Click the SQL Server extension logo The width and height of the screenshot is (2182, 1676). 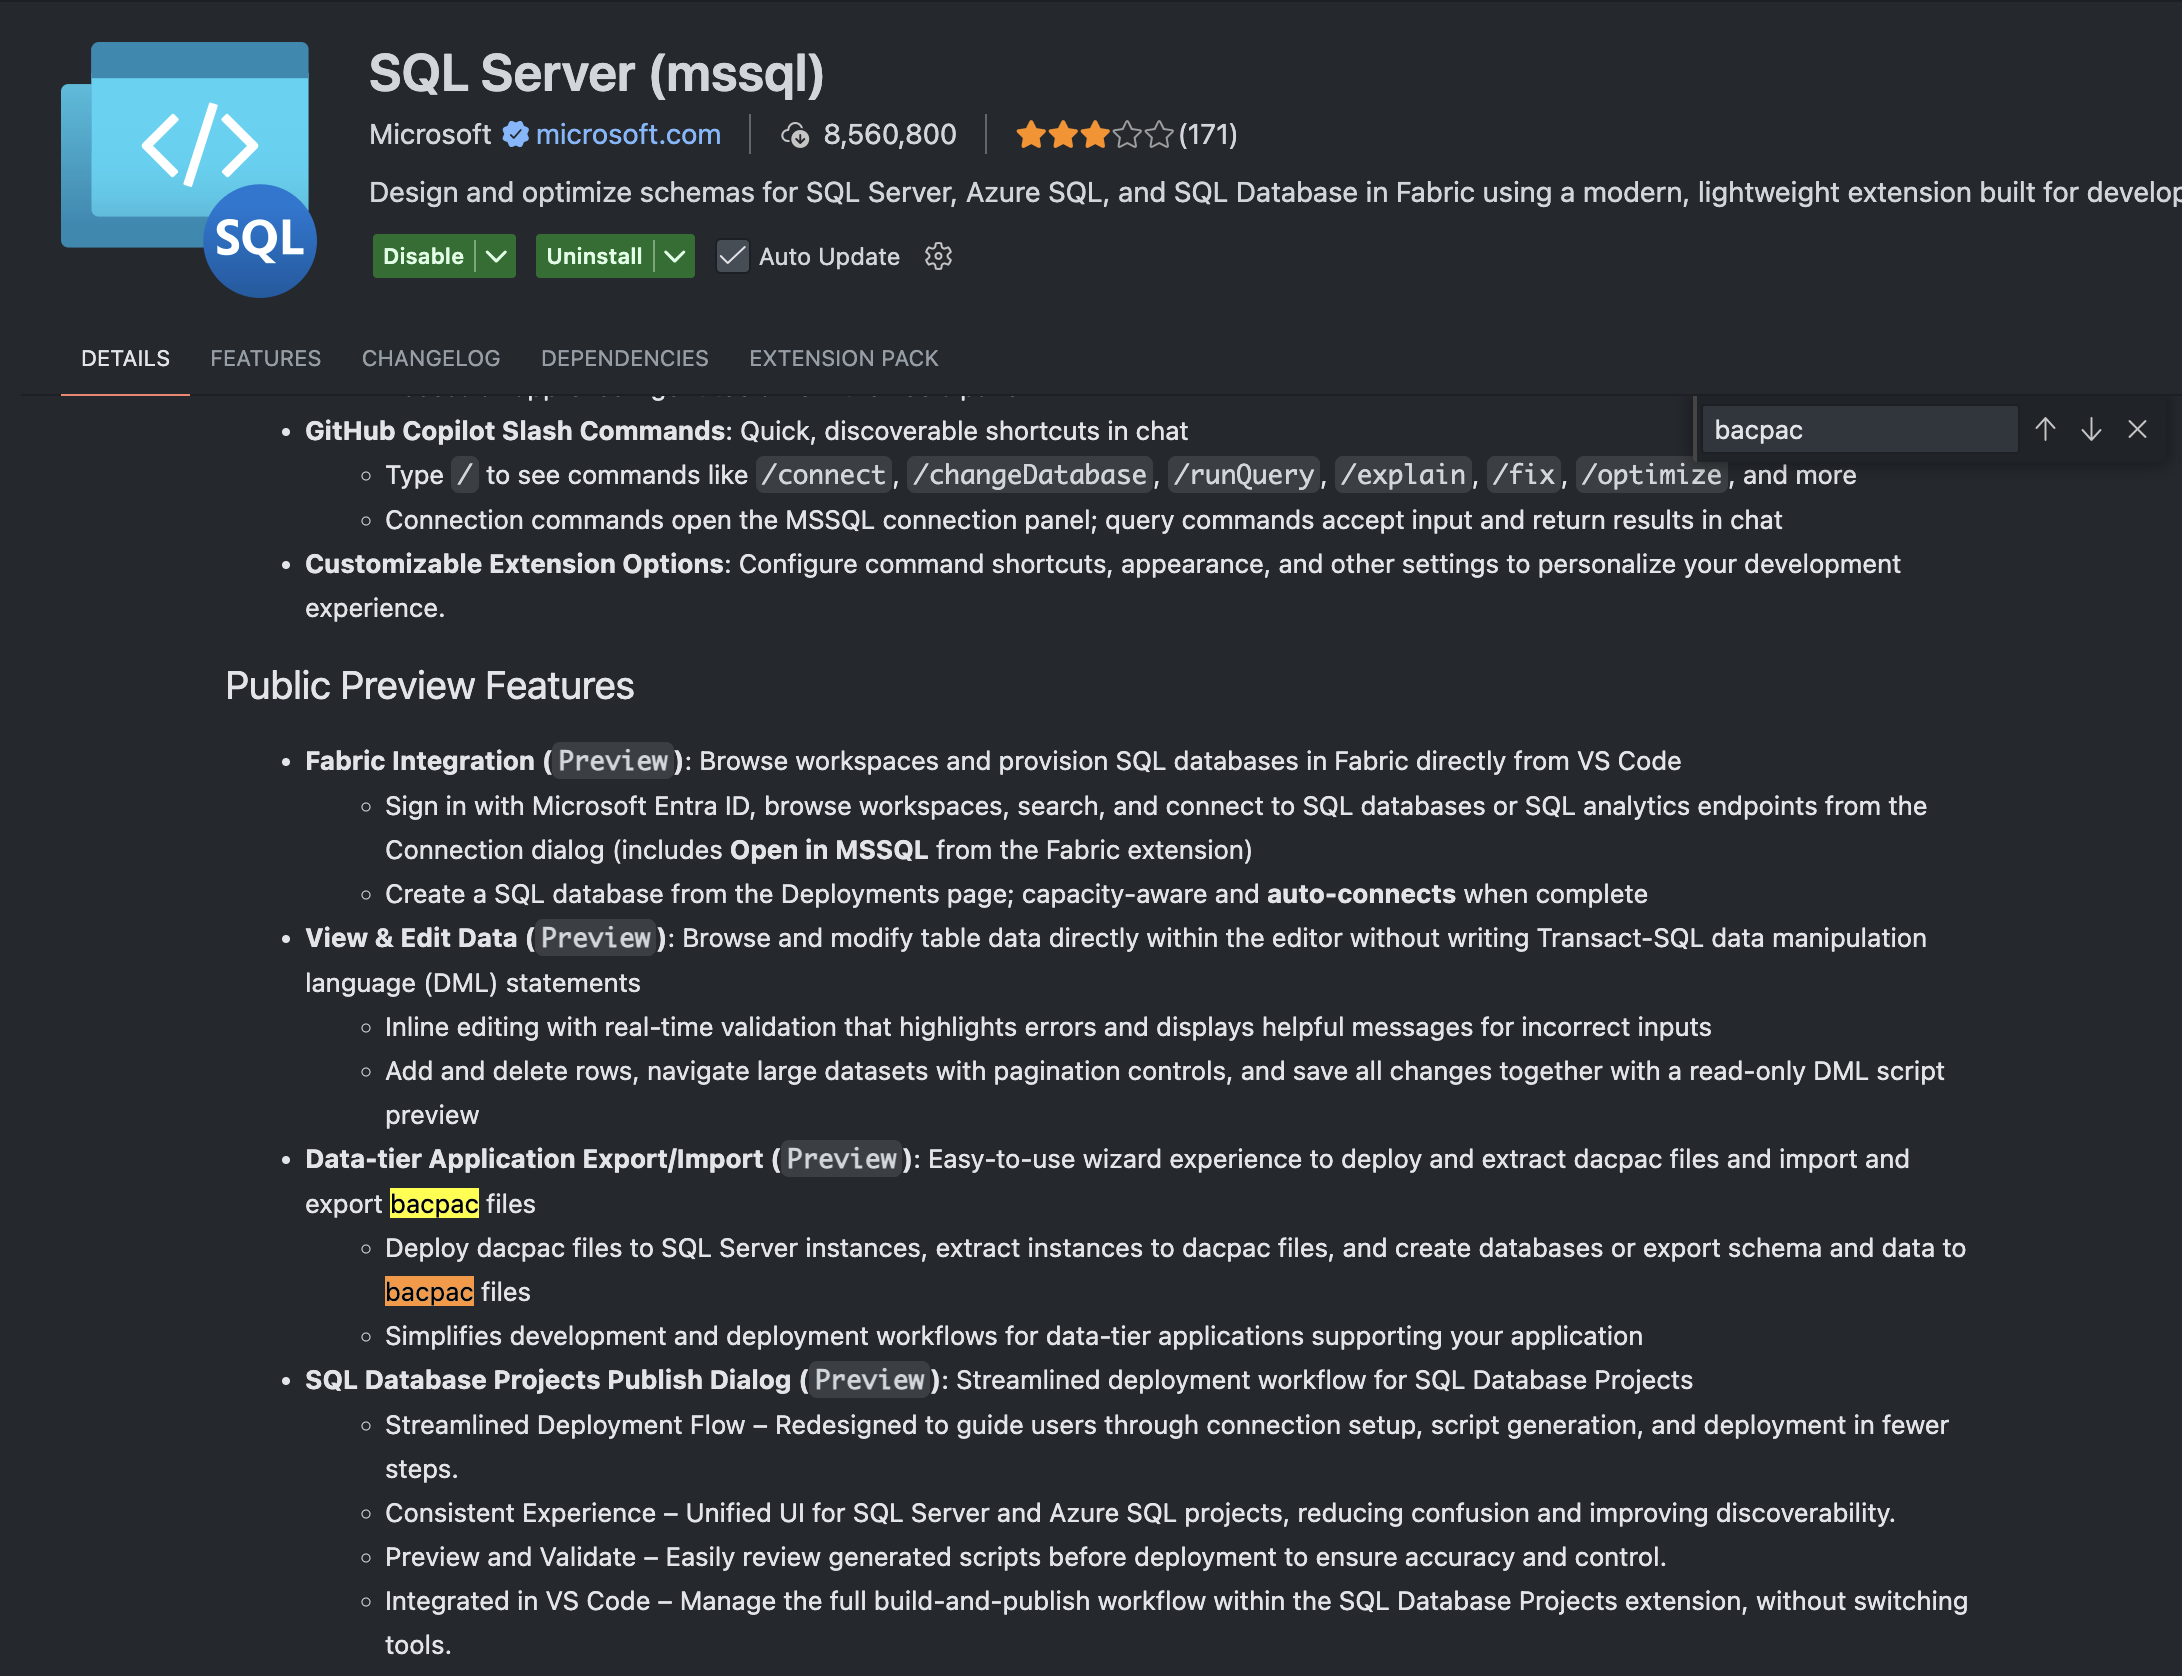[188, 169]
